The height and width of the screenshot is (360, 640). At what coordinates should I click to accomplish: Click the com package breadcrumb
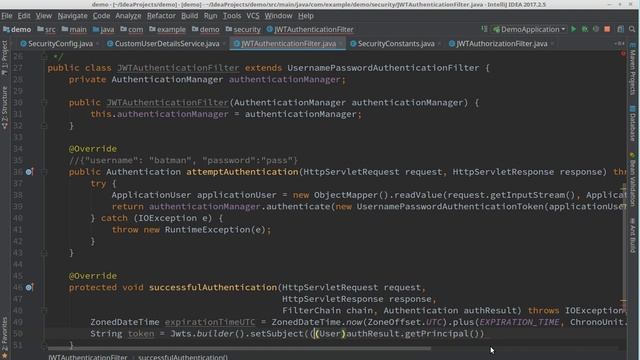pyautogui.click(x=132, y=29)
